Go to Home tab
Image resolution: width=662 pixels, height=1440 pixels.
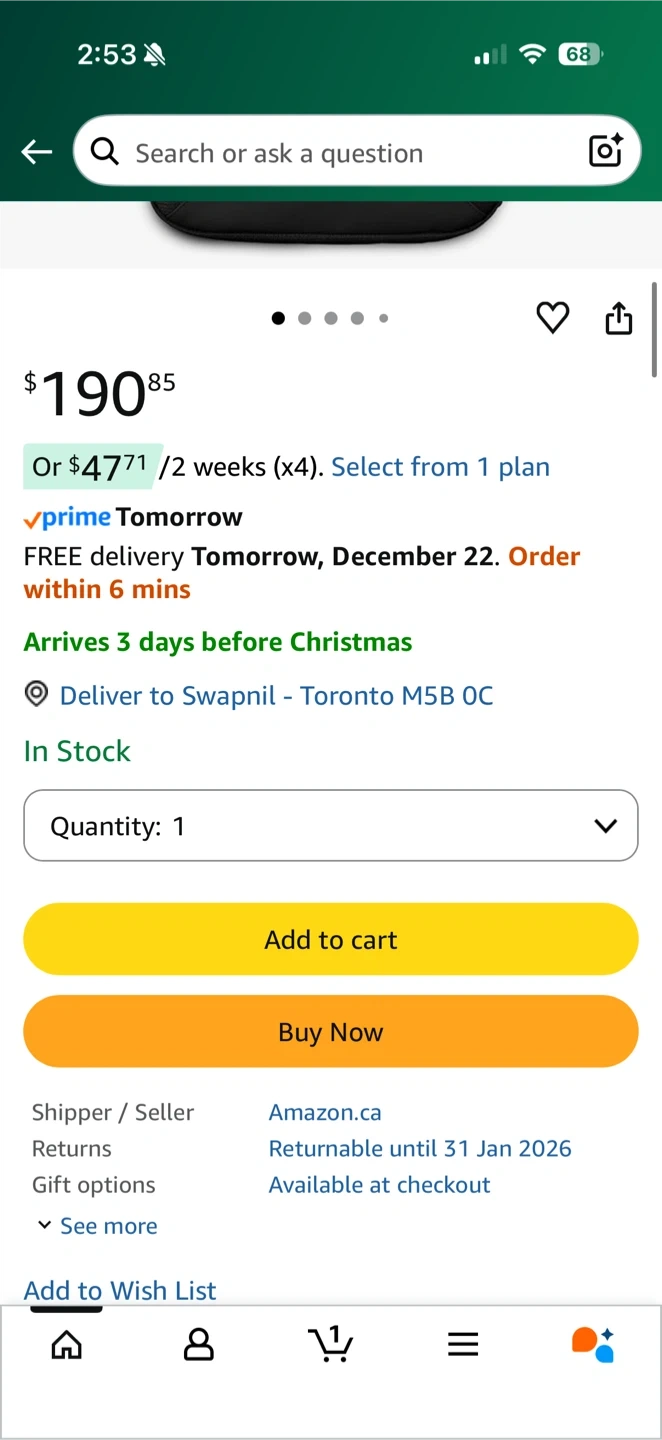(67, 1345)
